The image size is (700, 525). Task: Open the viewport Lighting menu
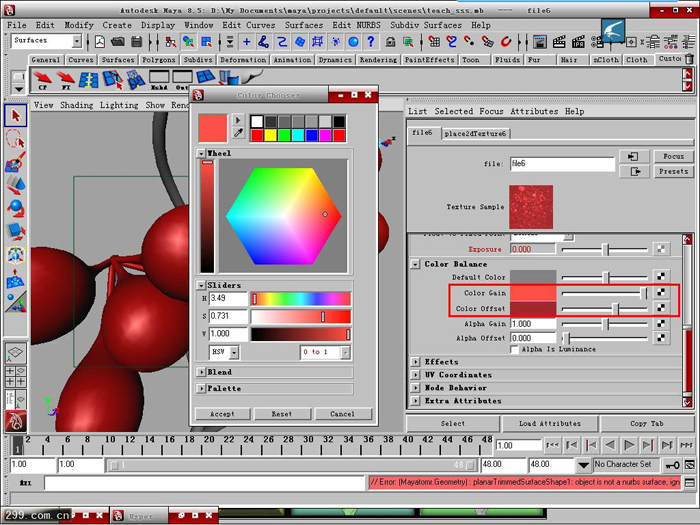pos(119,105)
